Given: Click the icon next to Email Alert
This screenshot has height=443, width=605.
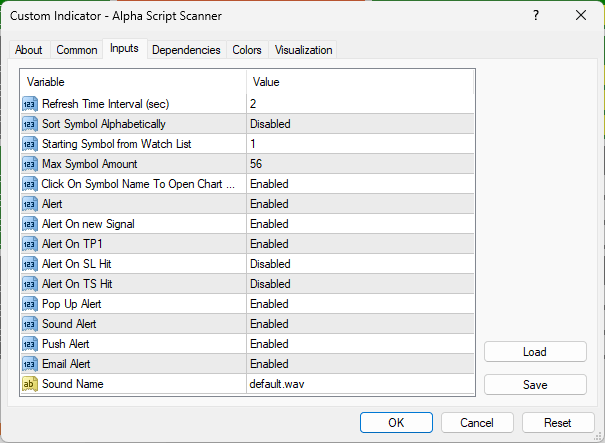Looking at the screenshot, I should click(x=29, y=364).
